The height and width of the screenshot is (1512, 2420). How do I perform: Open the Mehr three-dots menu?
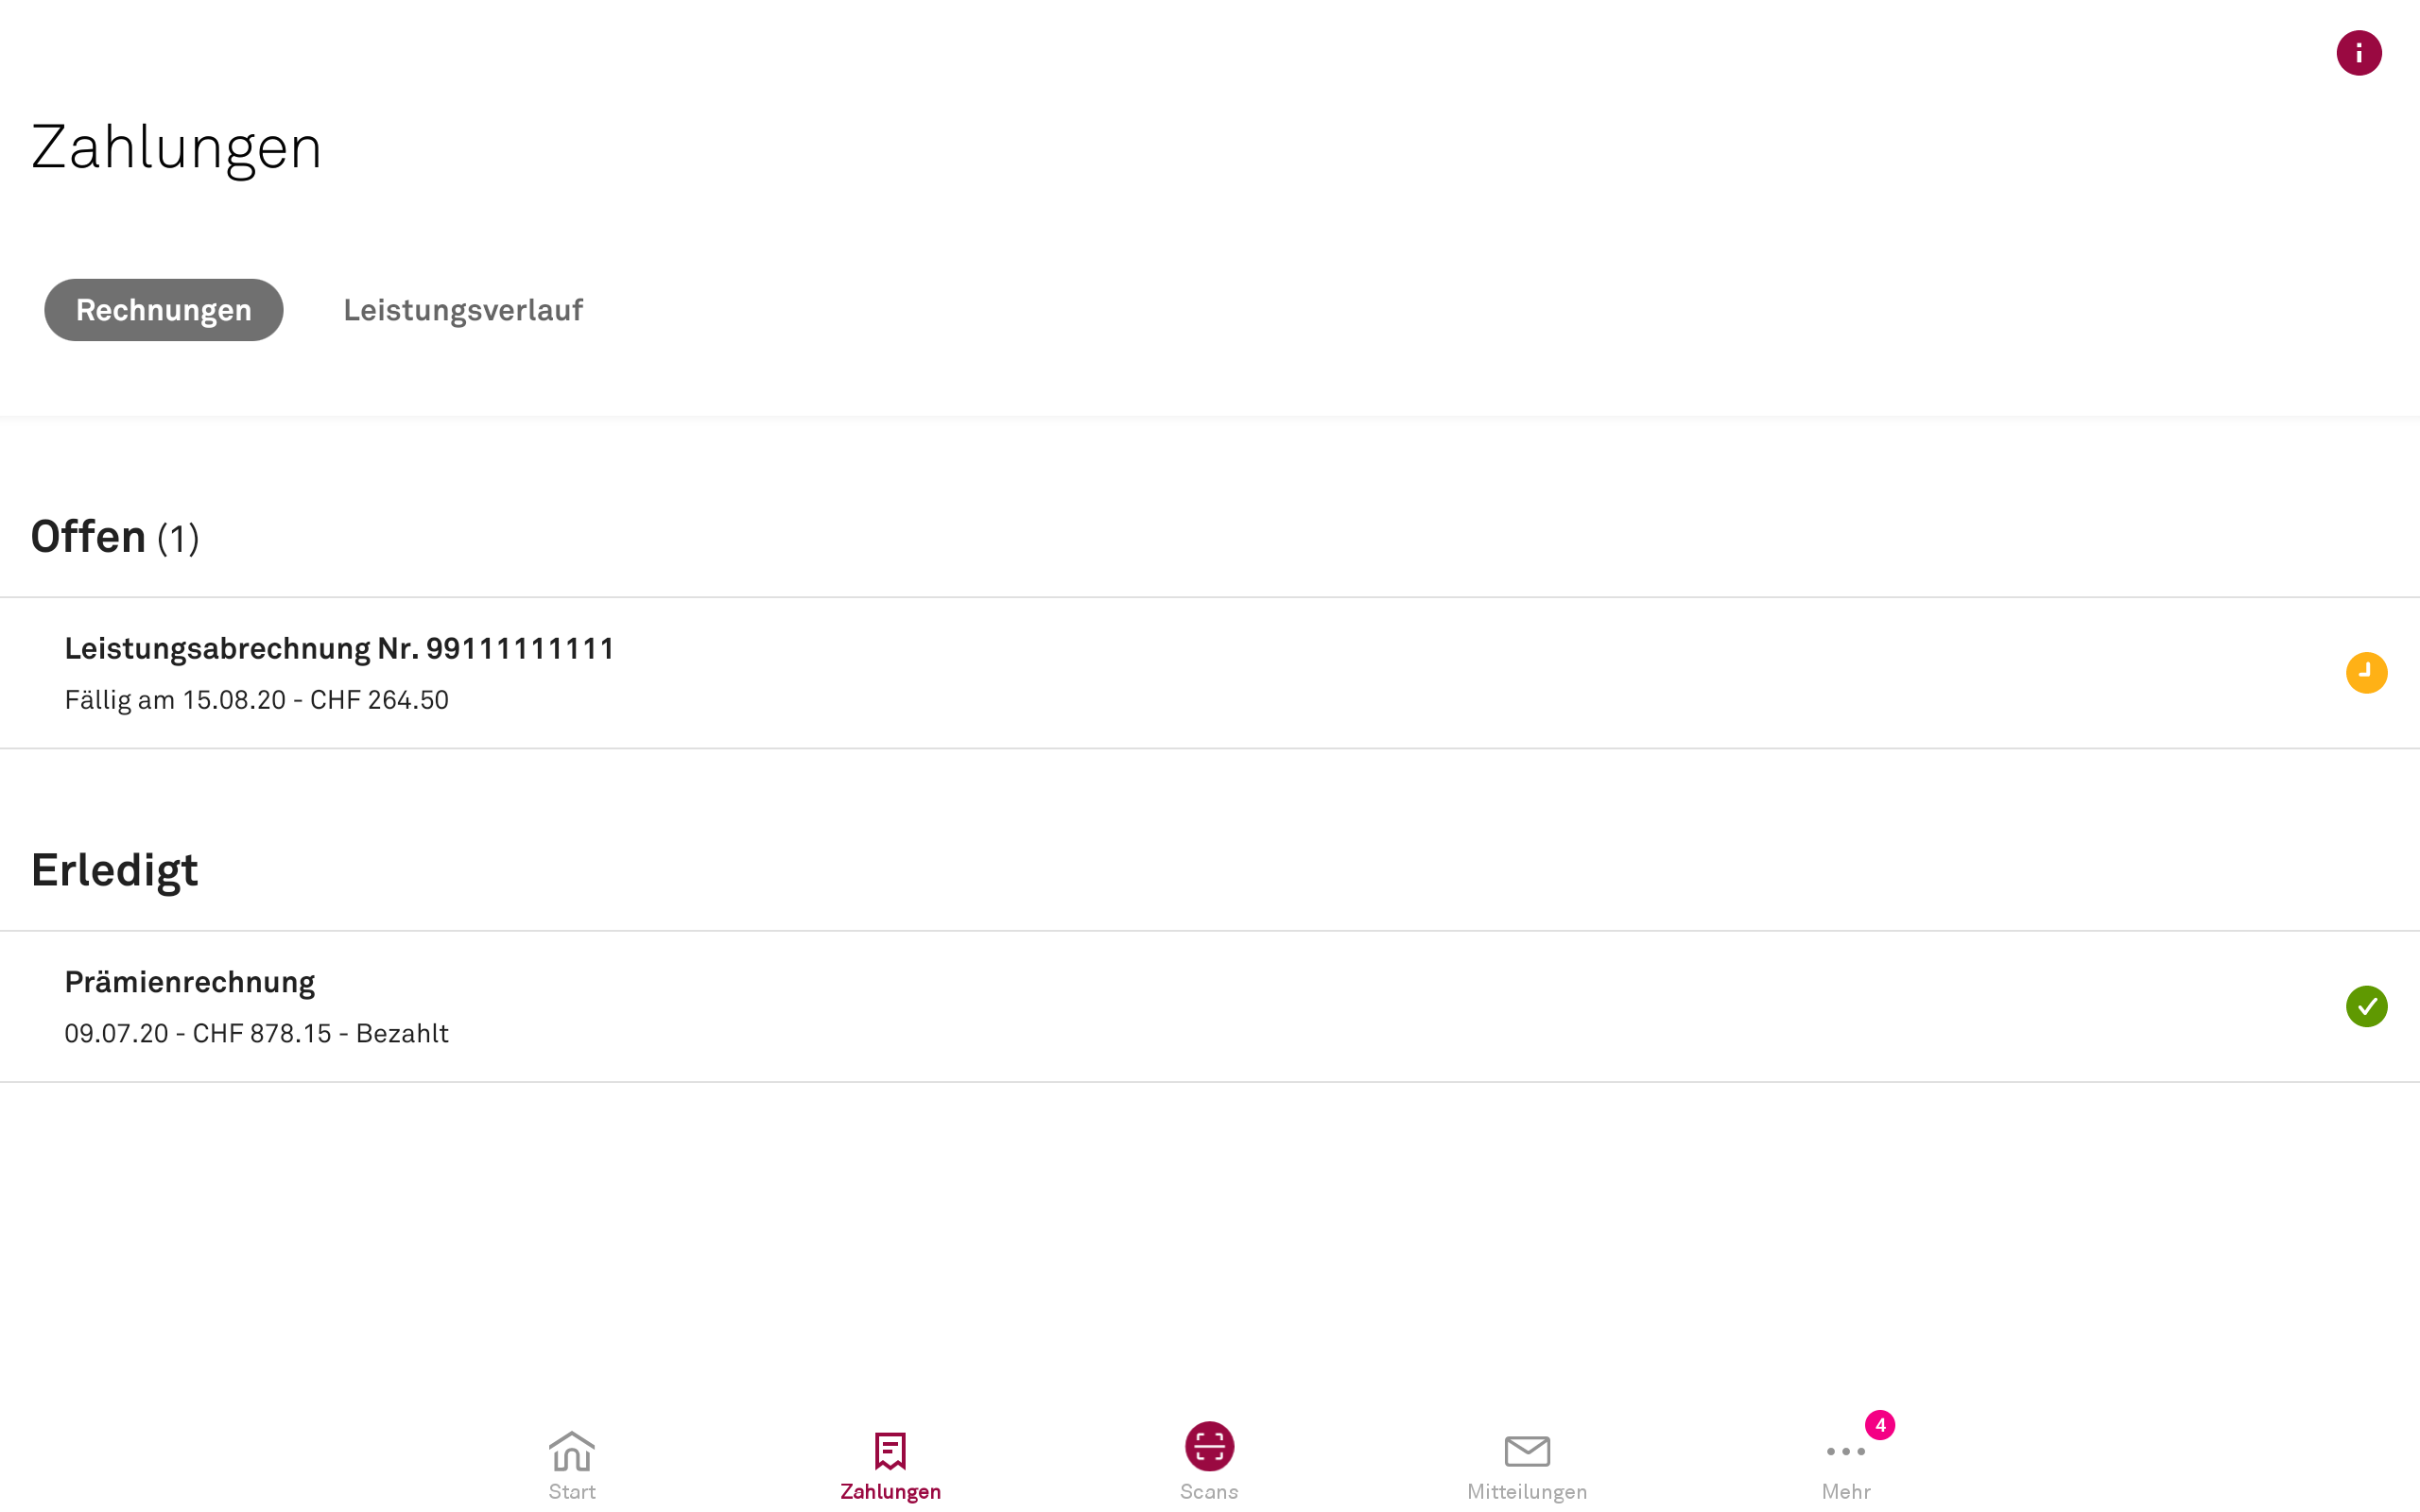click(1845, 1451)
